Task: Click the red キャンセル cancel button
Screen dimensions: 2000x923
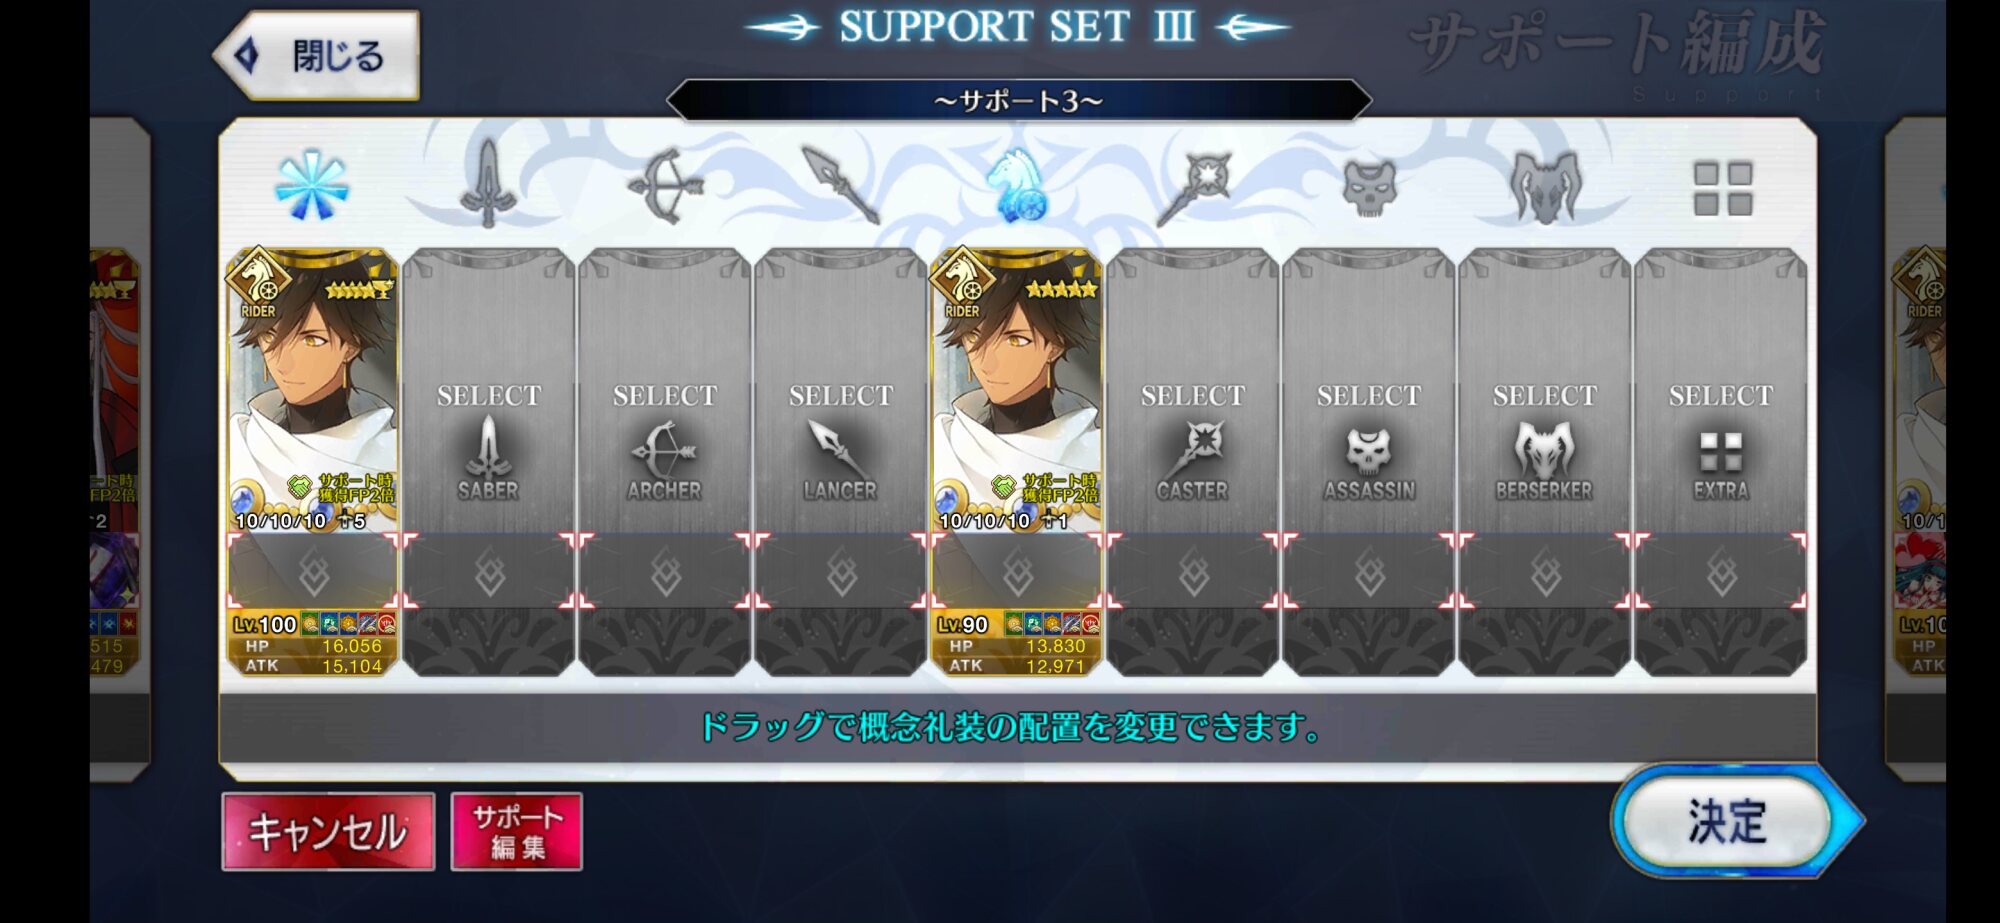Action: [328, 831]
